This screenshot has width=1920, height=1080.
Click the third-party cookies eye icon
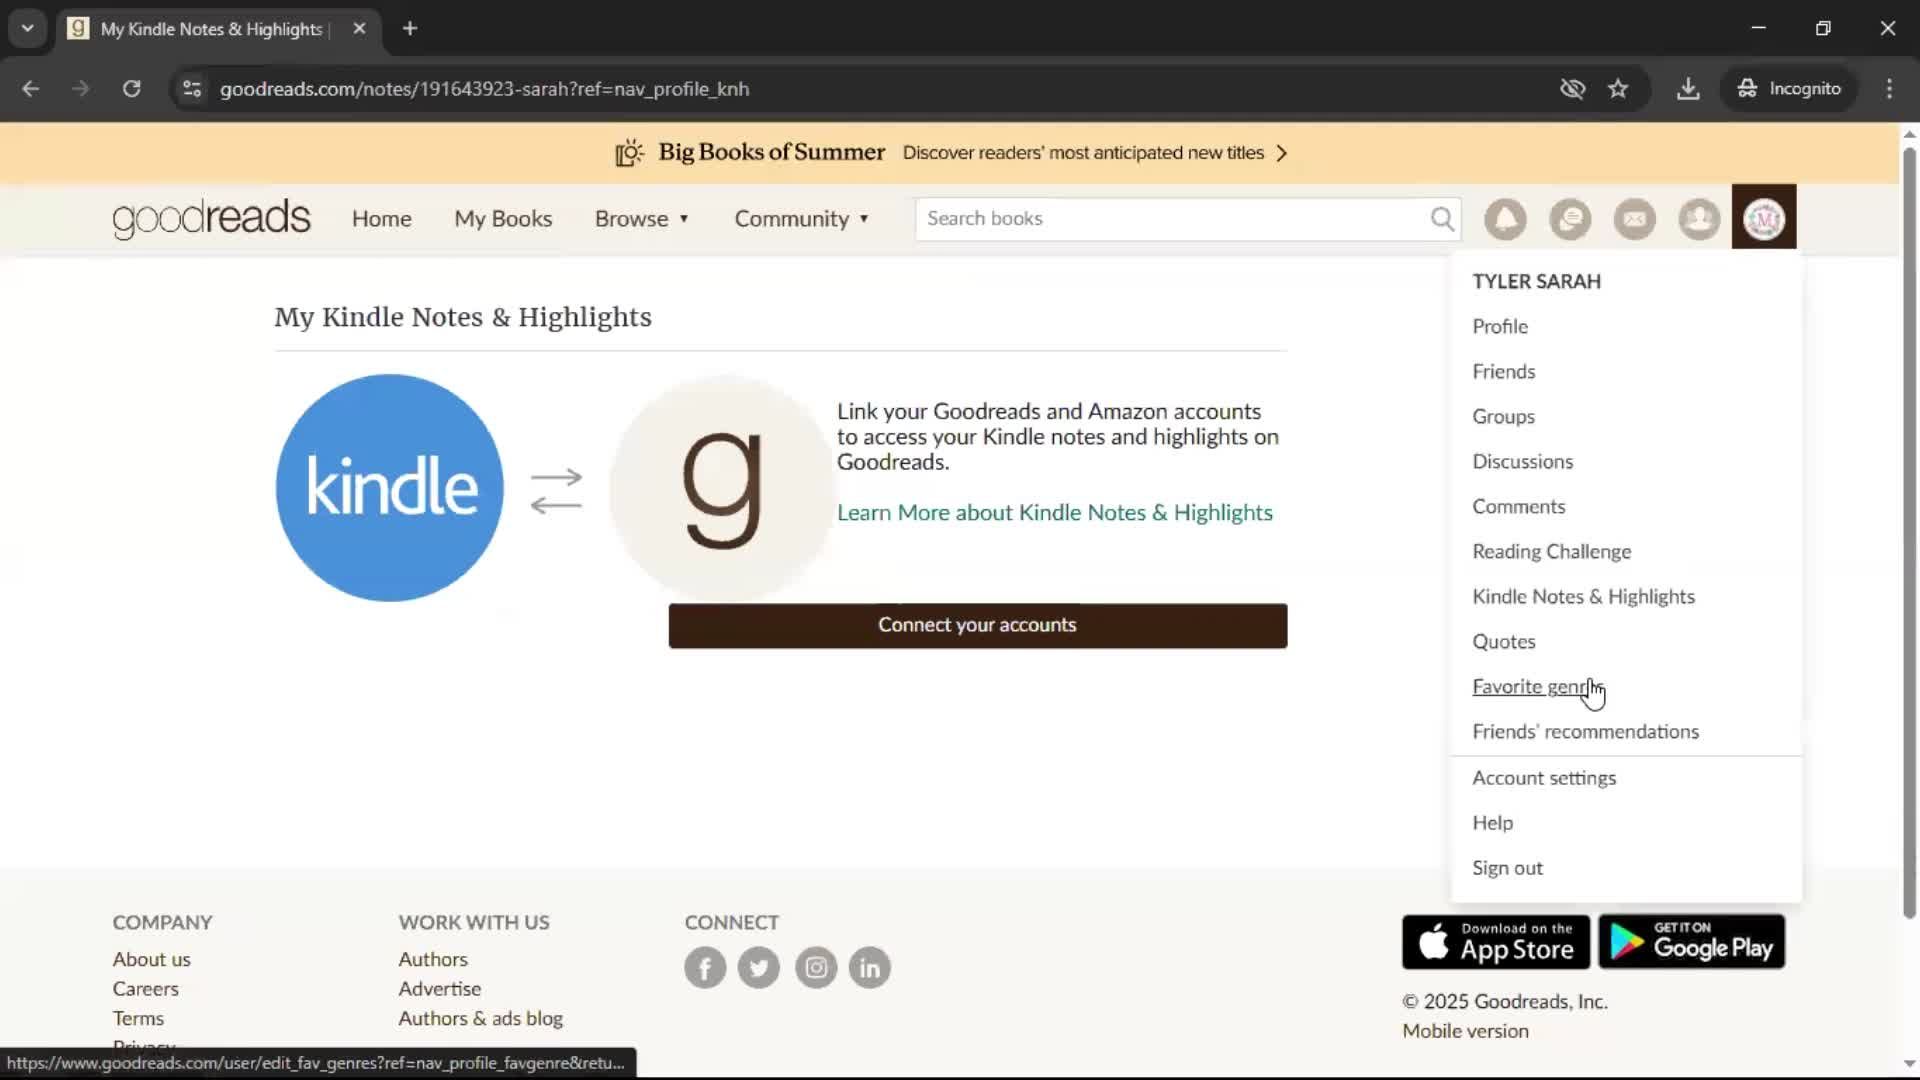tap(1573, 88)
